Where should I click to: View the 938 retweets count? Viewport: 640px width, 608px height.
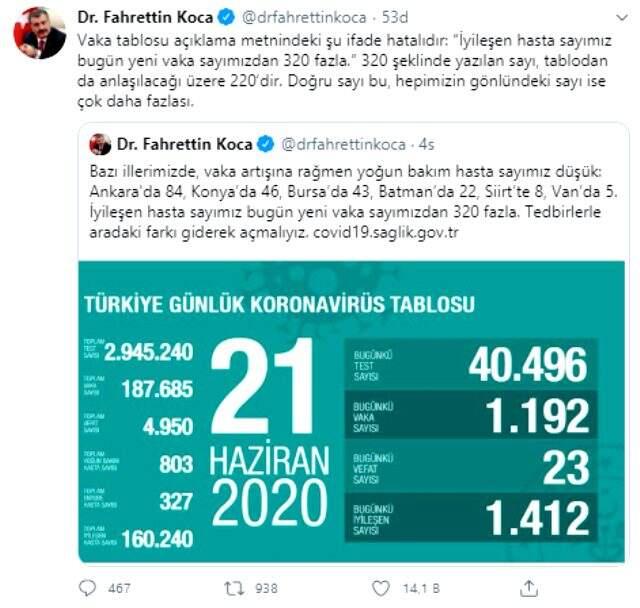tap(266, 588)
